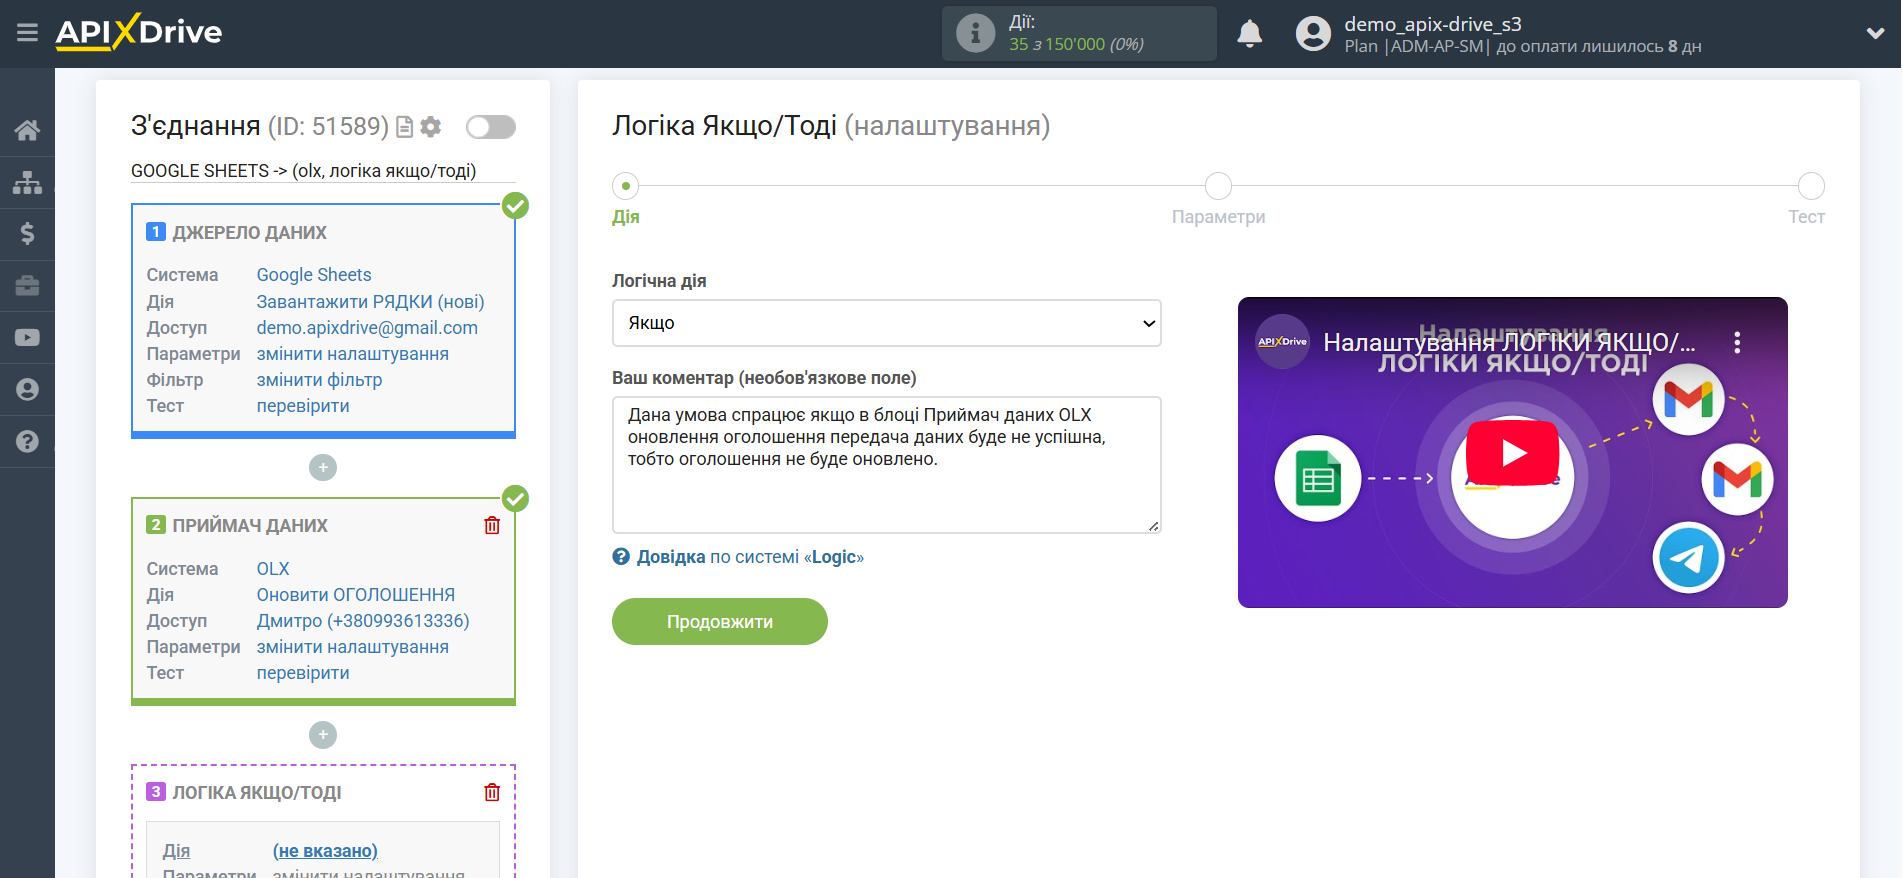Add block via plus below Приймач даних
The width and height of the screenshot is (1903, 878).
(323, 735)
